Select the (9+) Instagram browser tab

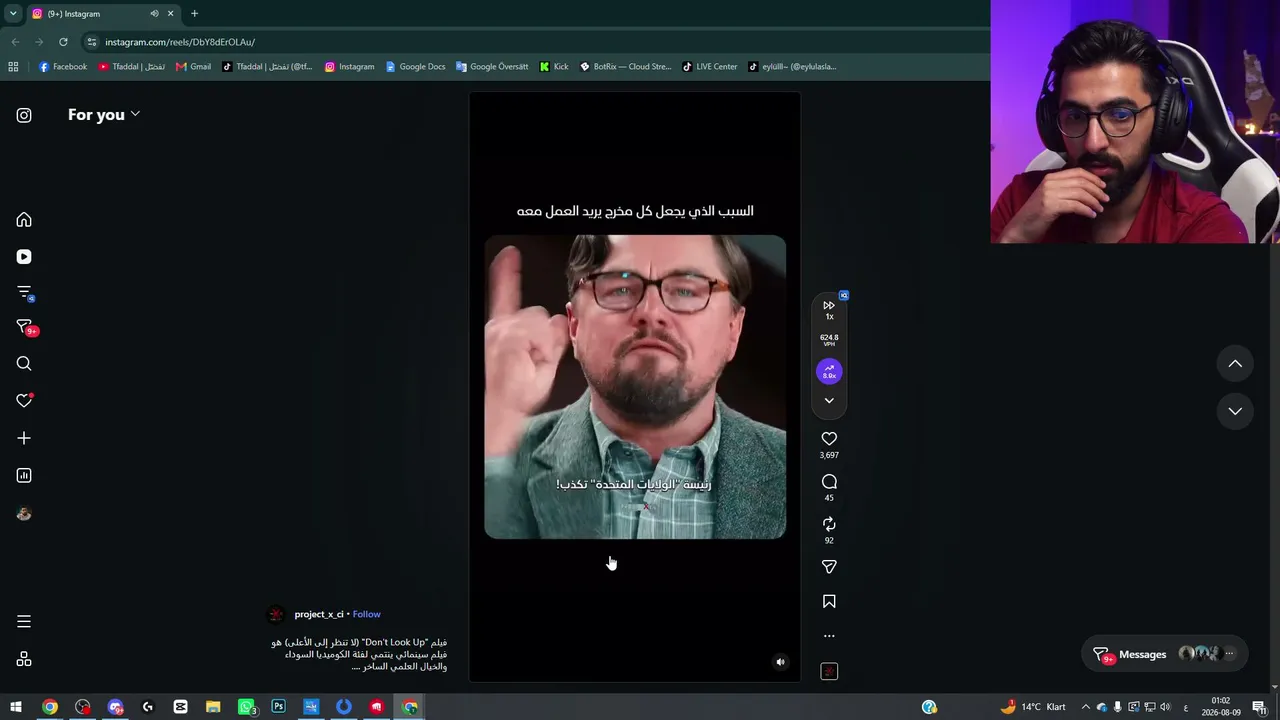point(103,14)
